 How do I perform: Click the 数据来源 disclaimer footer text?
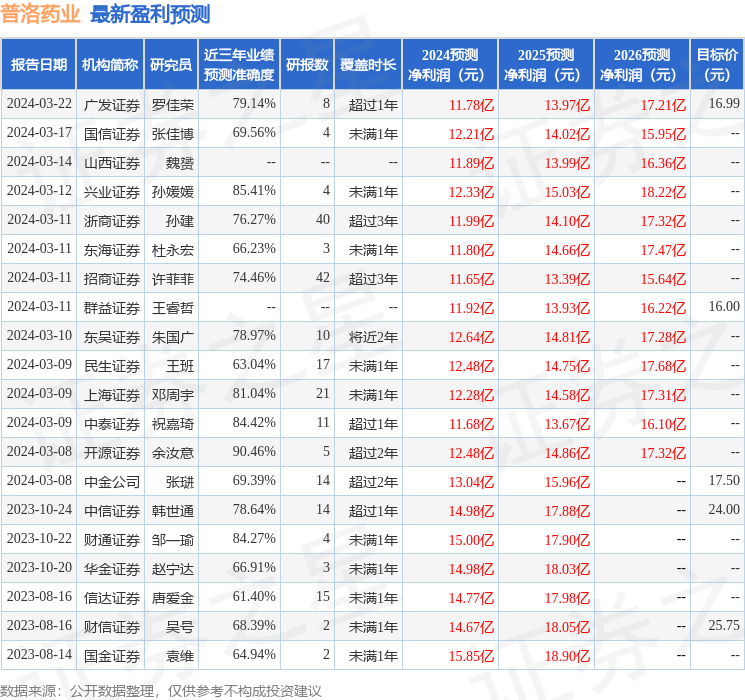pos(161,690)
